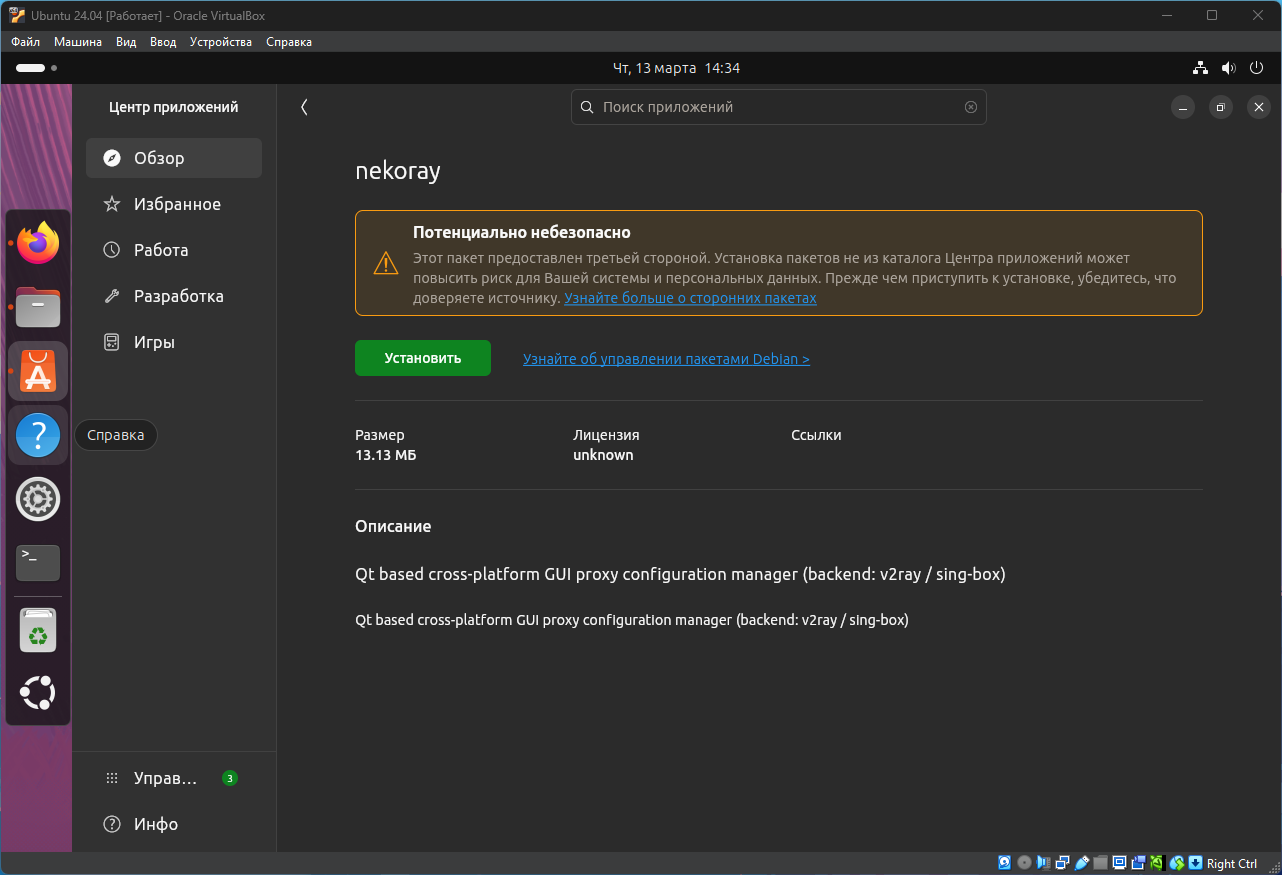The width and height of the screenshot is (1282, 875).
Task: Open link about third-party packages
Action: [690, 298]
